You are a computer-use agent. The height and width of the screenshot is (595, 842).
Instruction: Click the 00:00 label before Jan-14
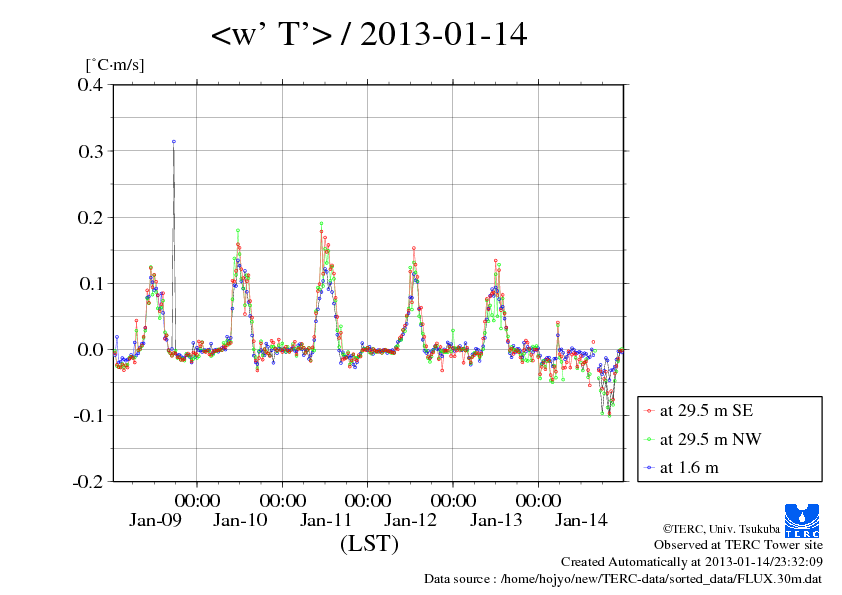(x=538, y=500)
